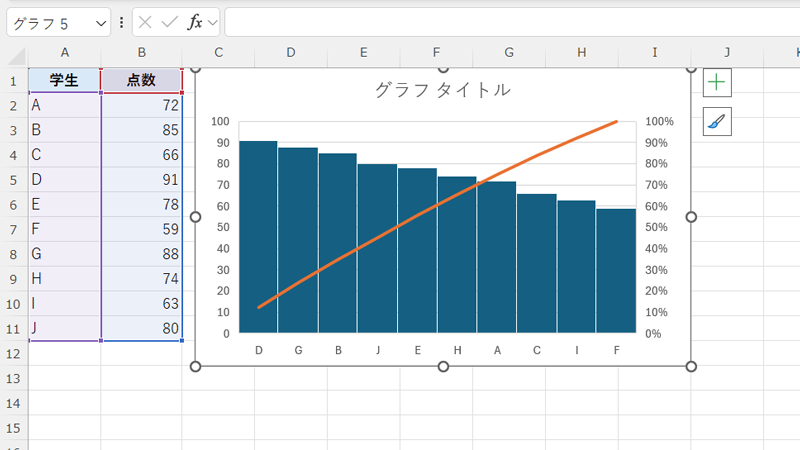The width and height of the screenshot is (800, 450).
Task: Select the row 5 header
Action: 14,180
